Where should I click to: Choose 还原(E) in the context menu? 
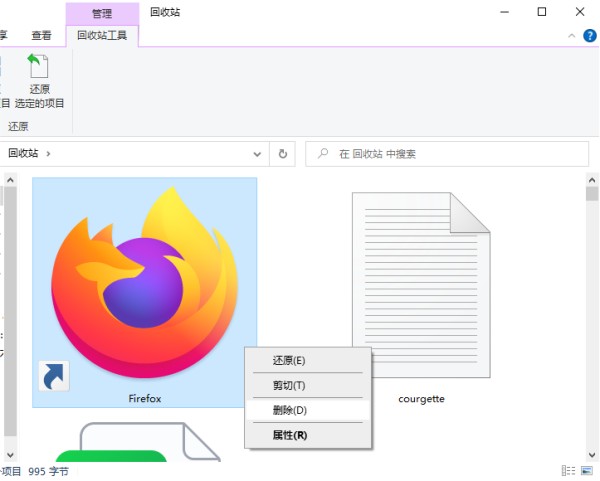(x=308, y=360)
